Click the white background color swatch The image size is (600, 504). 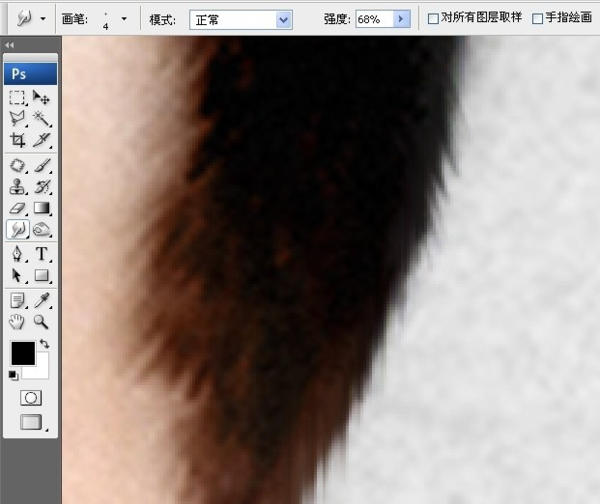tap(41, 370)
